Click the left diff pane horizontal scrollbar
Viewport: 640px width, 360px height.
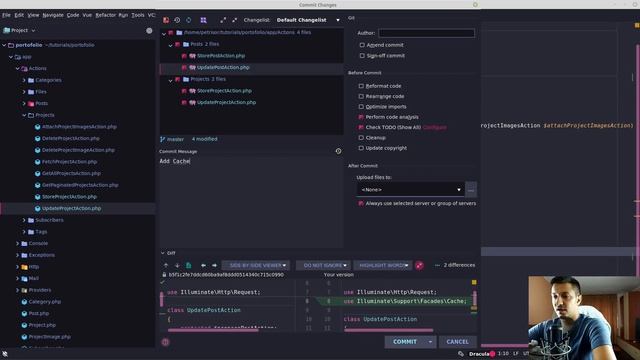pyautogui.click(x=213, y=330)
